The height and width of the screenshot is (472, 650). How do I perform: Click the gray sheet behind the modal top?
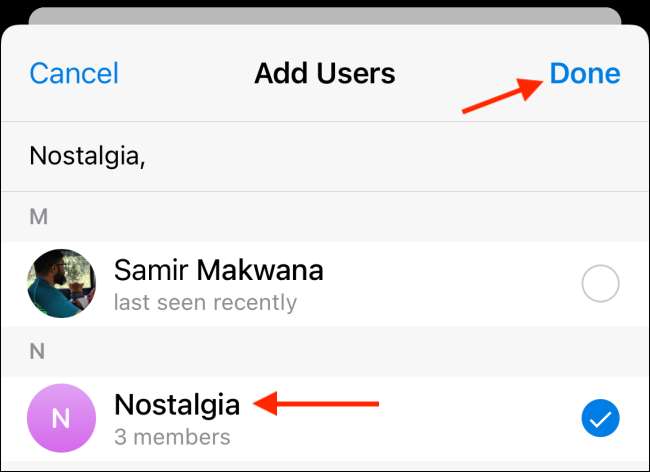325,17
